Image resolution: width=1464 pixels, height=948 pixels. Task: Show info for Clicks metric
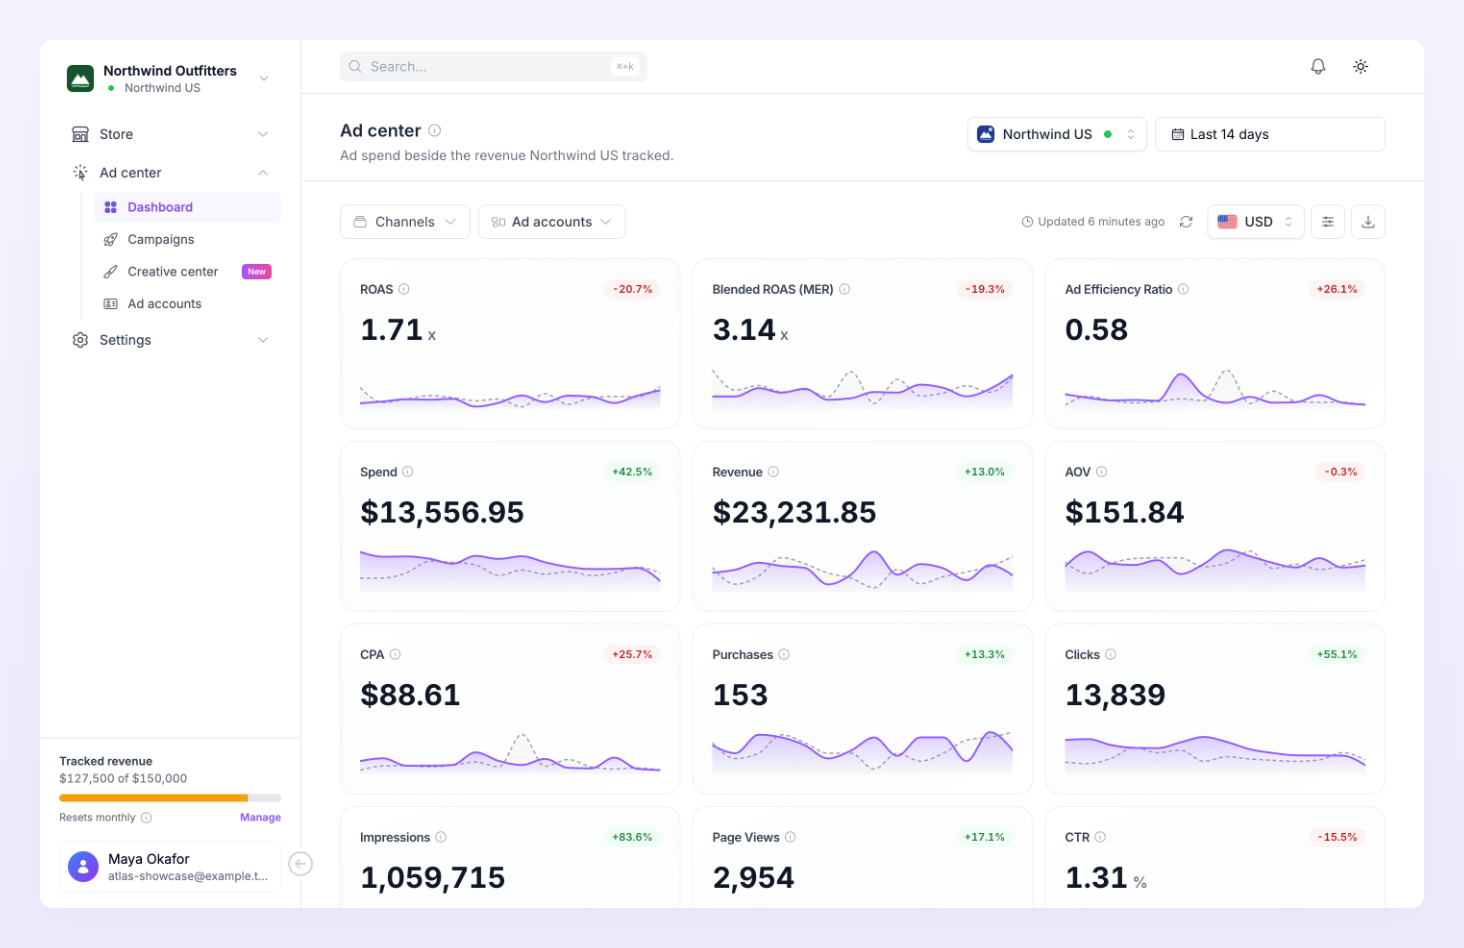(1110, 655)
